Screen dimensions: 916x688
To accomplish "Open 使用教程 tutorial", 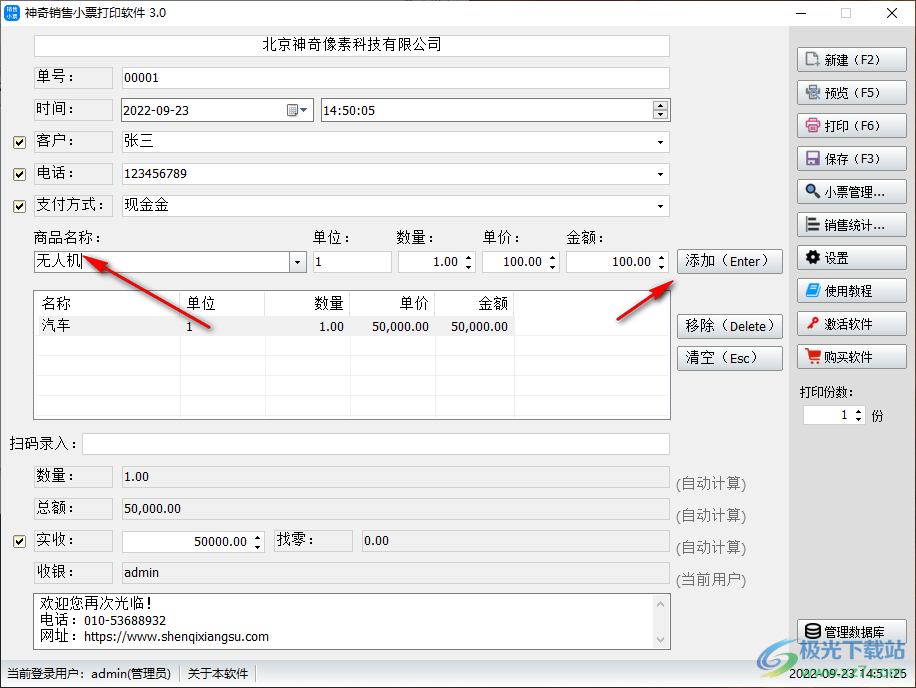I will click(x=851, y=291).
